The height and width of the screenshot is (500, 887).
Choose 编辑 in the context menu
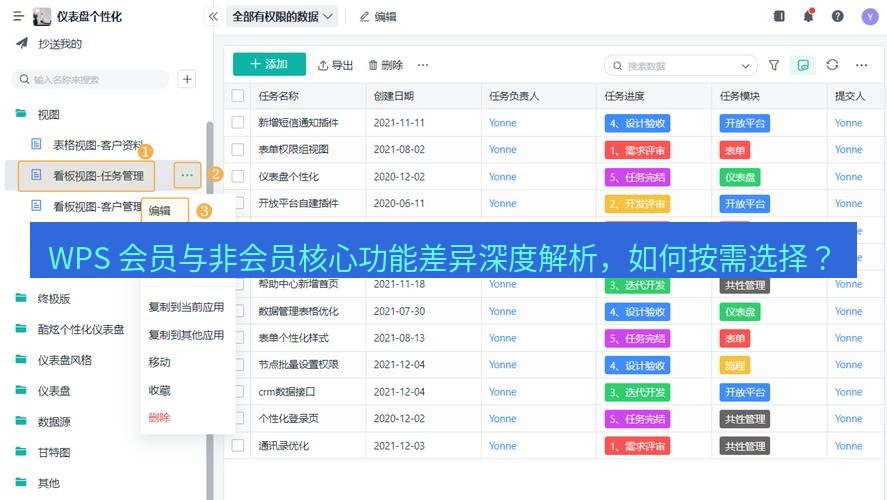pyautogui.click(x=160, y=211)
